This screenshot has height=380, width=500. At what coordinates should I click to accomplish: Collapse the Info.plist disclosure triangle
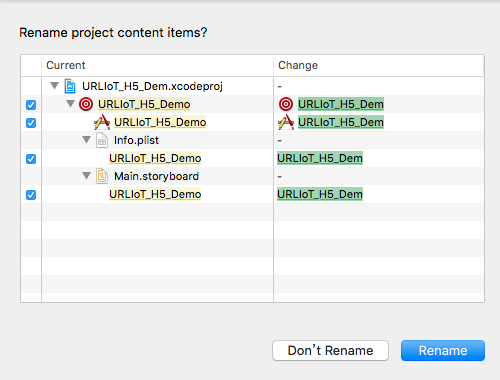point(87,140)
